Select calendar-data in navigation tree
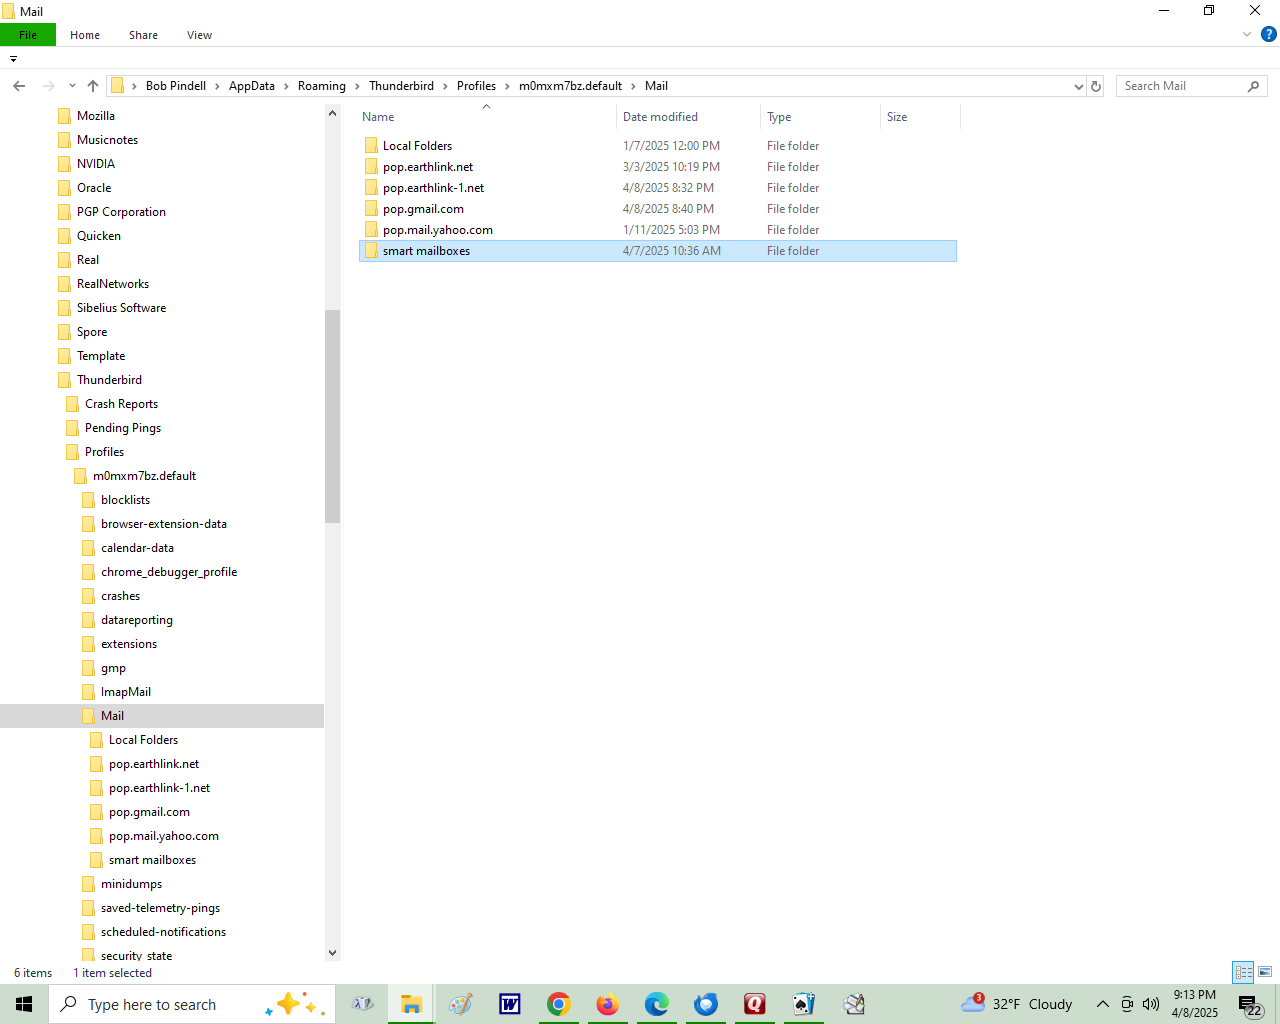 (x=137, y=548)
